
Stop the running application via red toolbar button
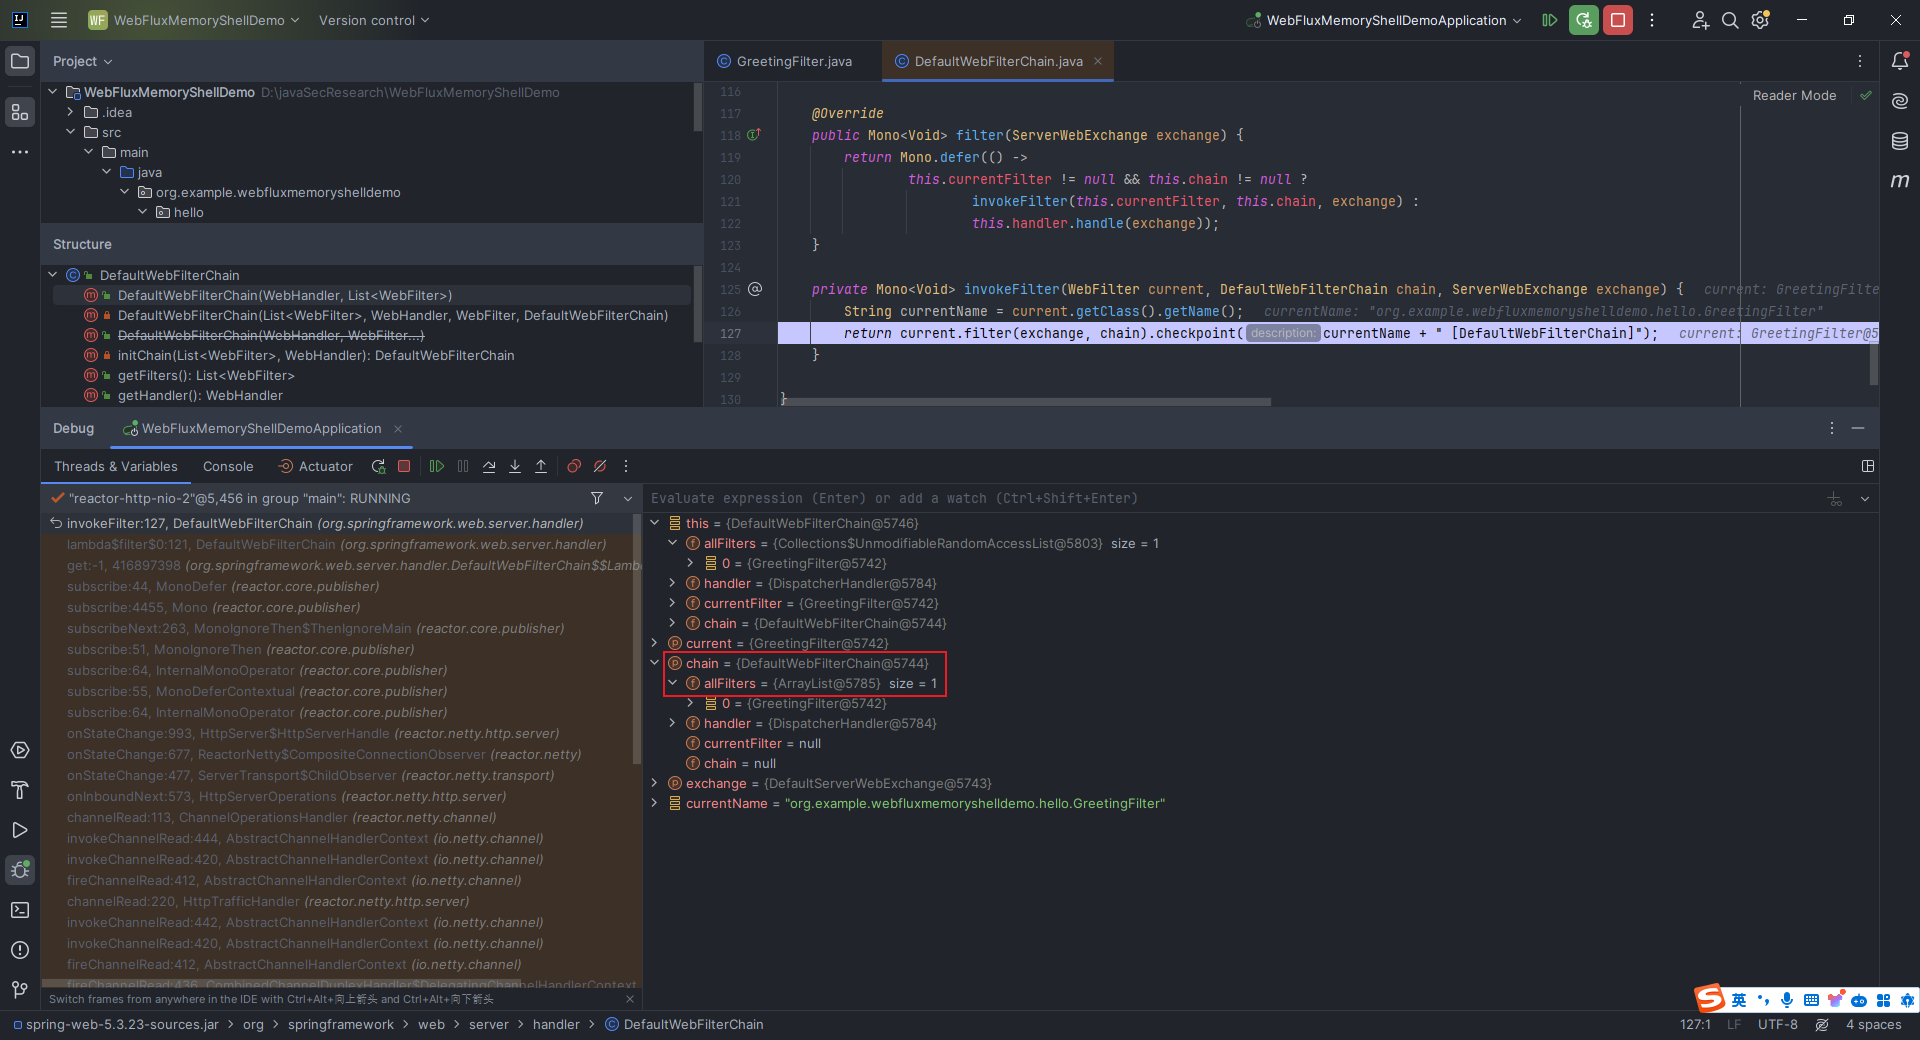(x=1618, y=20)
